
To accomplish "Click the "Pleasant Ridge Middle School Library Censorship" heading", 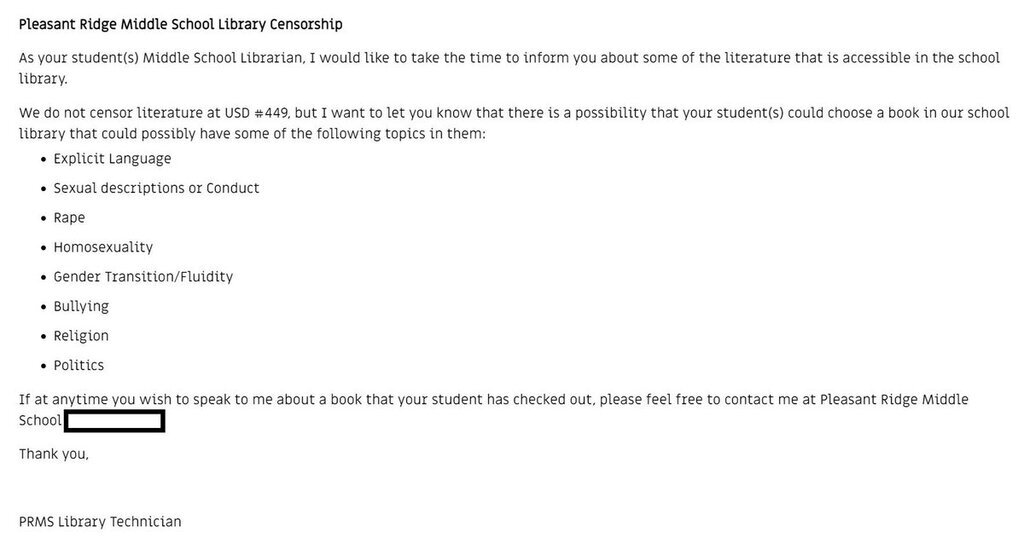I will coord(180,25).
